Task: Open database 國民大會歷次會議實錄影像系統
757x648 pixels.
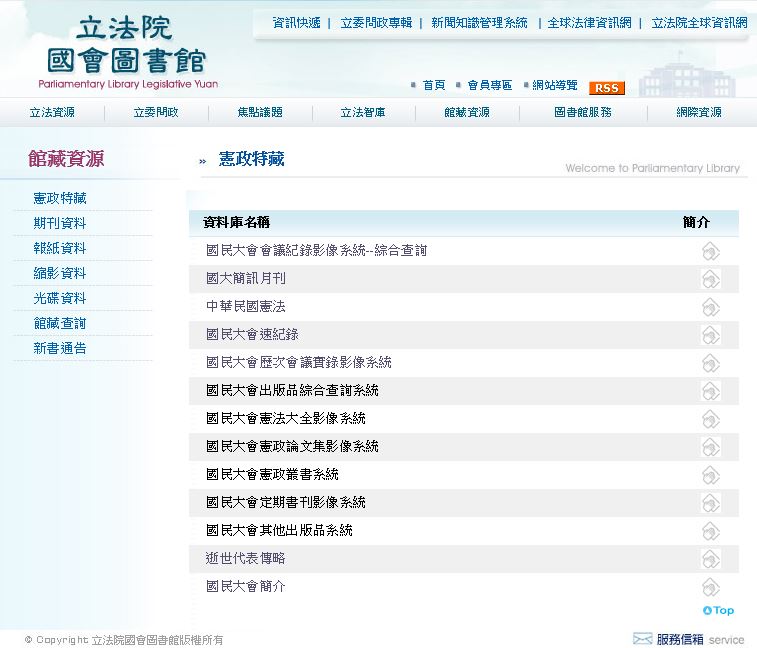Action: pyautogui.click(x=298, y=363)
